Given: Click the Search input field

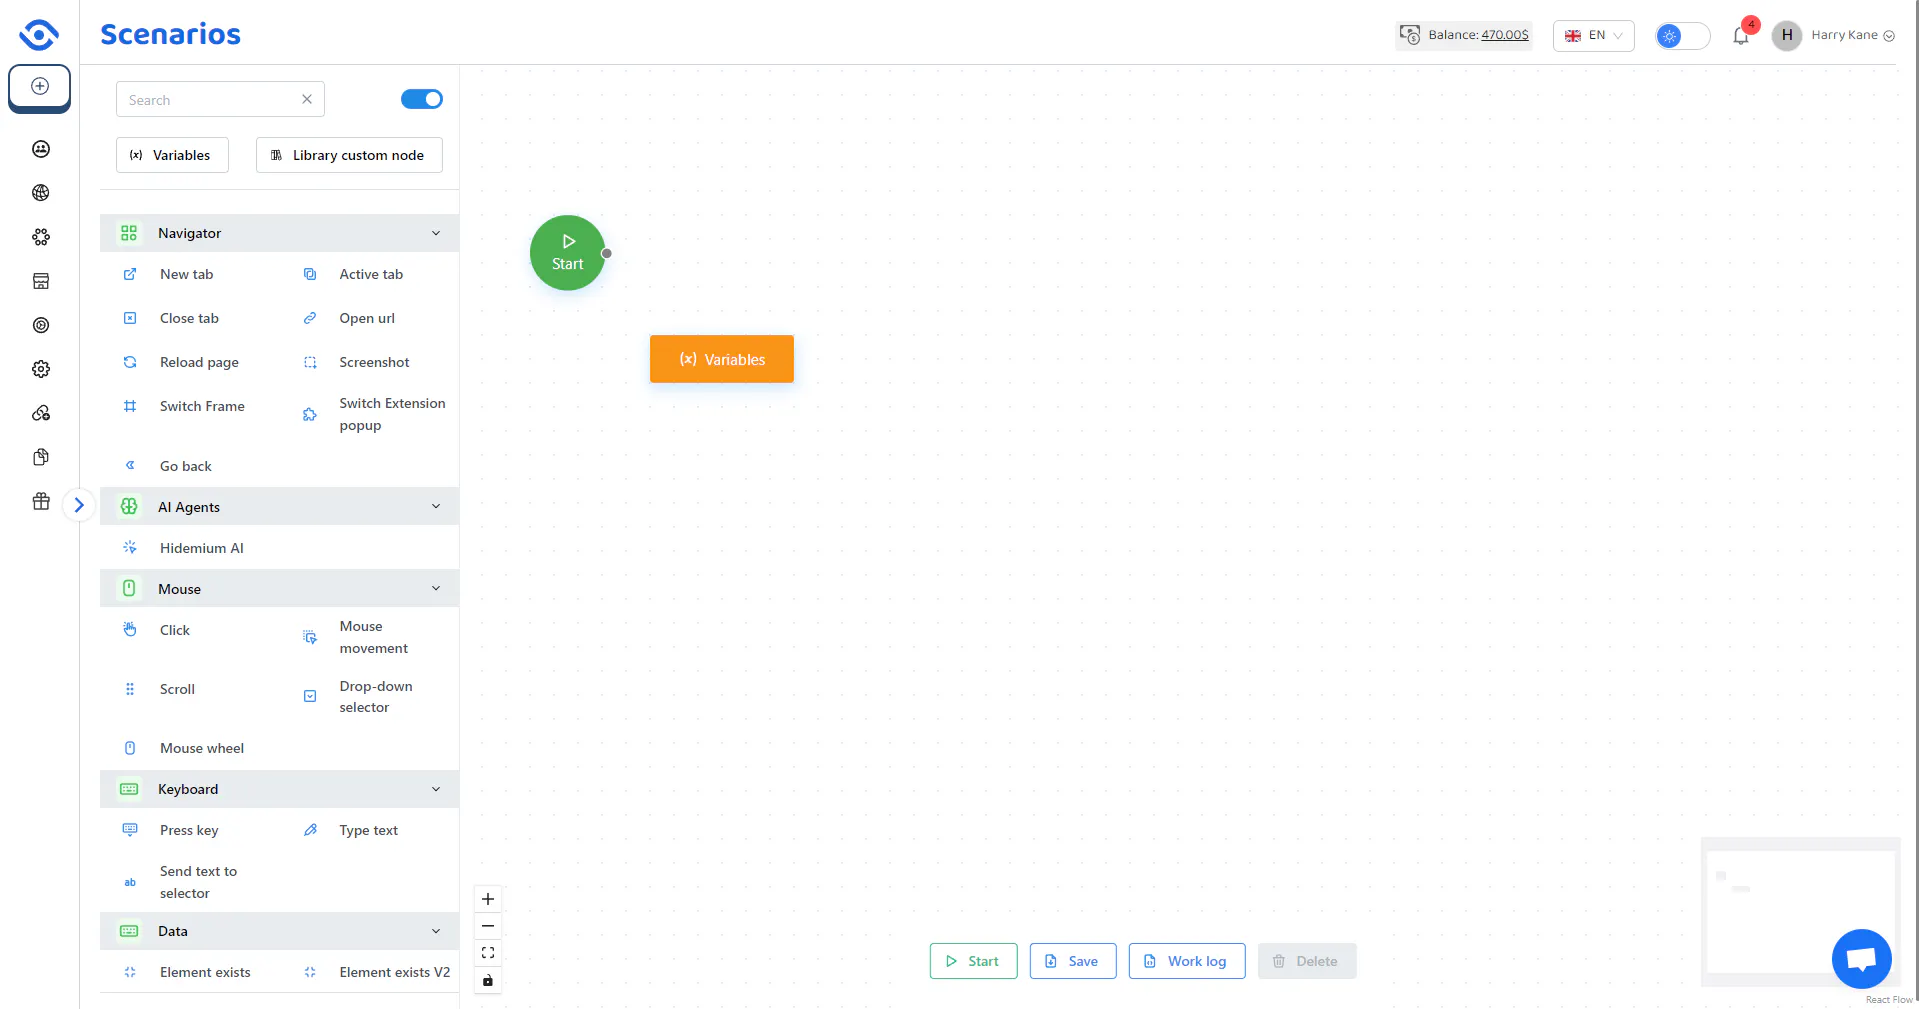Looking at the screenshot, I should tap(220, 99).
